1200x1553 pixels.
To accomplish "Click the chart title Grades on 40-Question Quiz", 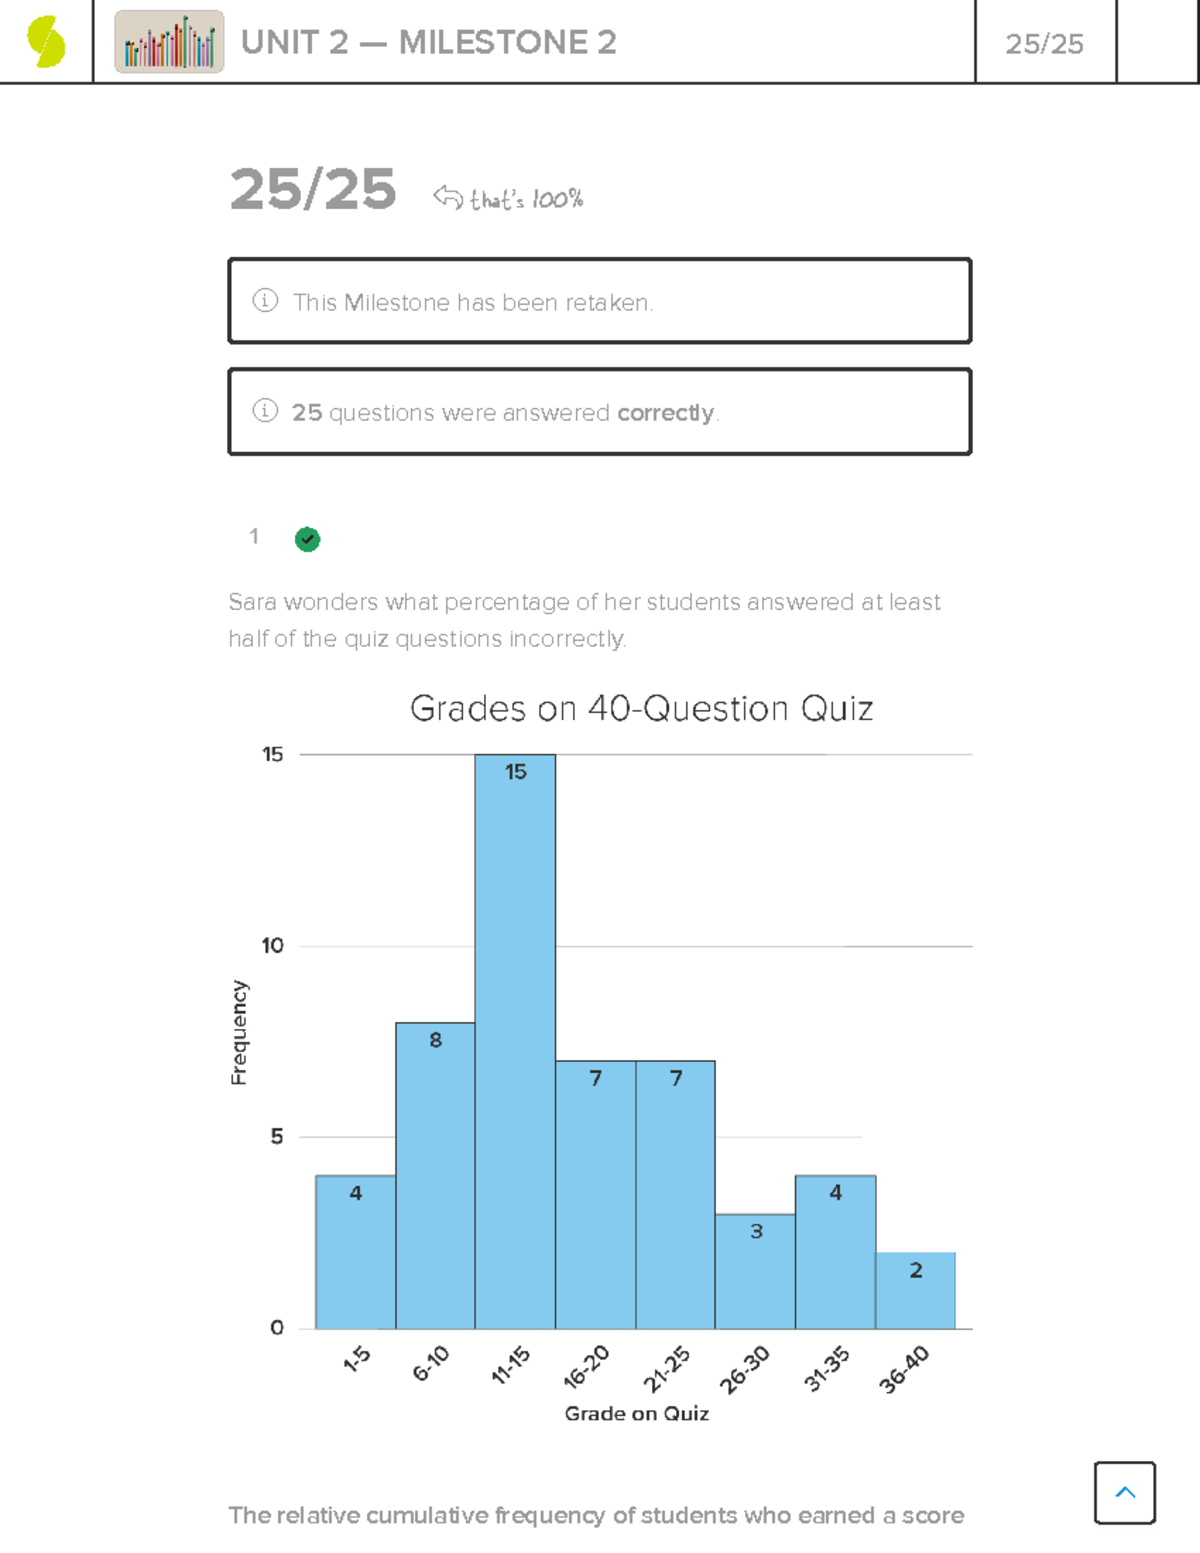I will [x=641, y=708].
